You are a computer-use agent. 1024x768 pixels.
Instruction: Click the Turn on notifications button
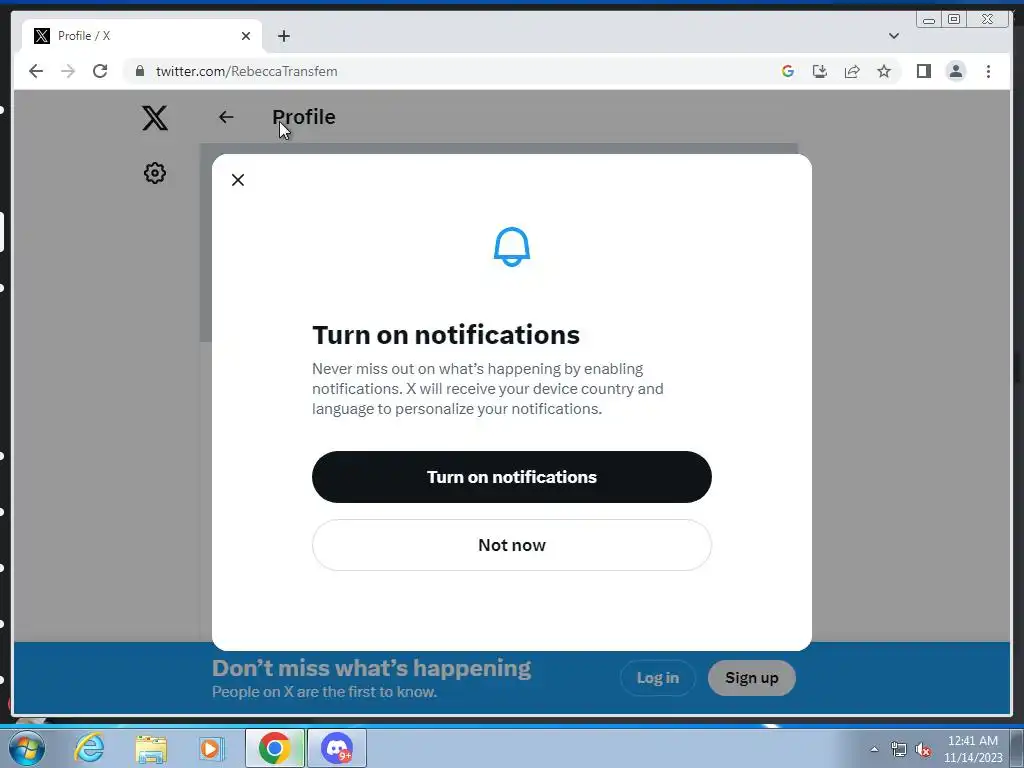click(x=511, y=477)
